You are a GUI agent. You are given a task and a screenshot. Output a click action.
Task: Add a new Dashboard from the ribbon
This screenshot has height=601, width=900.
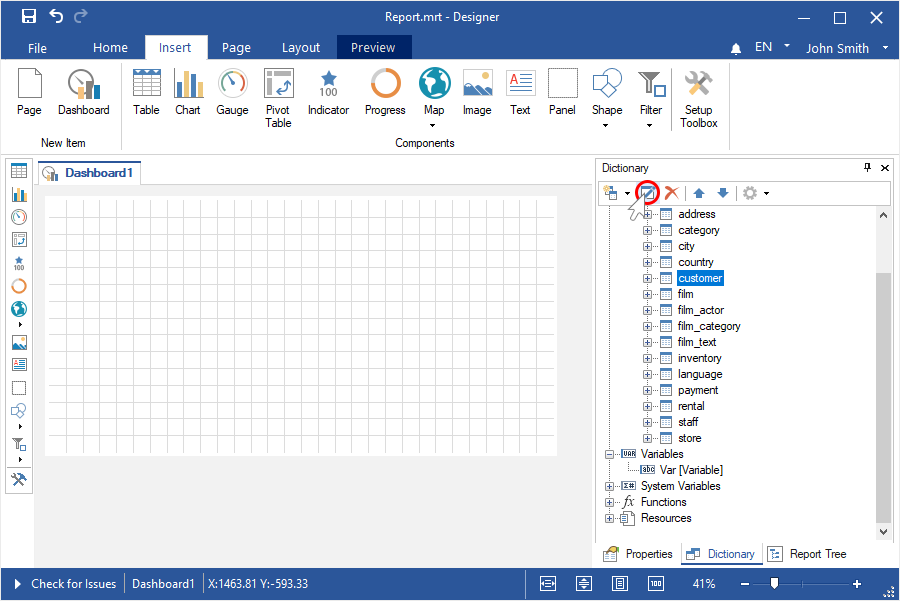point(84,92)
